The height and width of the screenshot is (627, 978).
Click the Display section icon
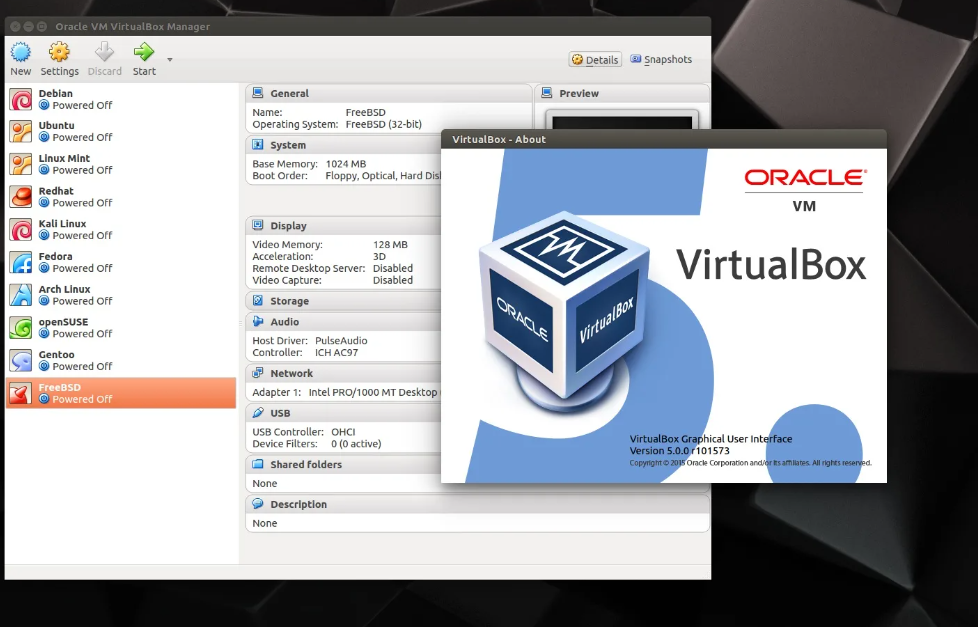click(258, 225)
